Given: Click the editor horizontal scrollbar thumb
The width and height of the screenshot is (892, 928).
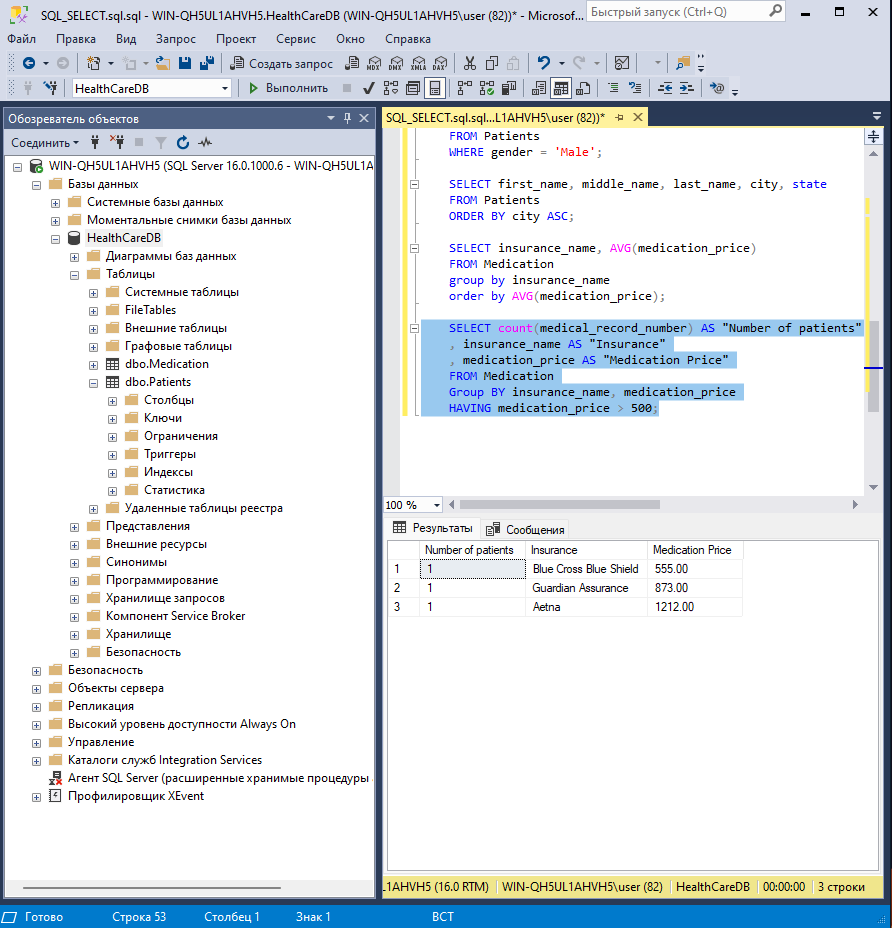Looking at the screenshot, I should tap(560, 504).
